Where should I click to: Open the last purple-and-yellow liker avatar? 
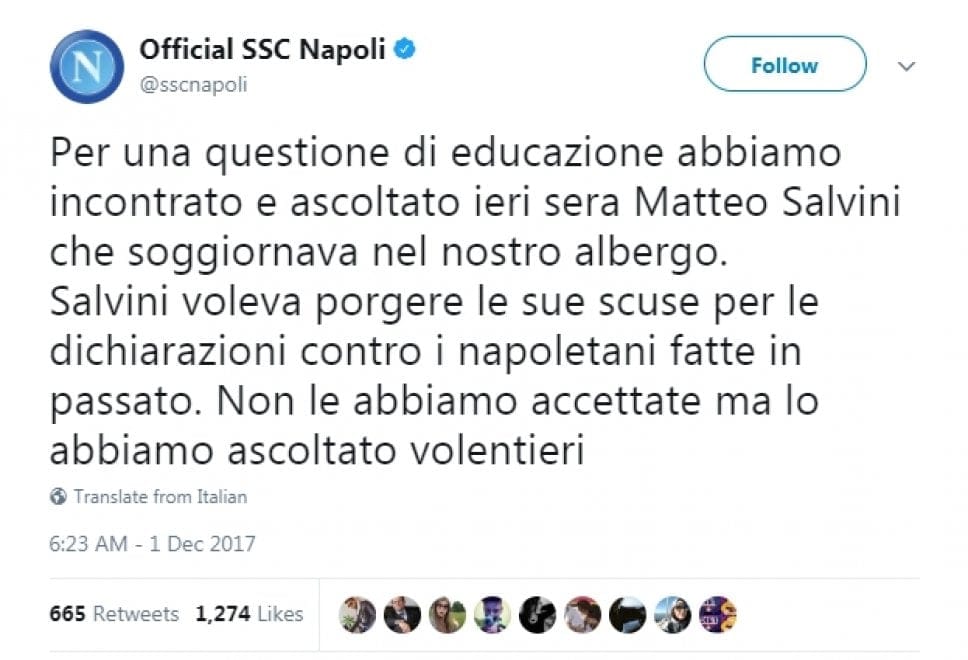click(718, 614)
